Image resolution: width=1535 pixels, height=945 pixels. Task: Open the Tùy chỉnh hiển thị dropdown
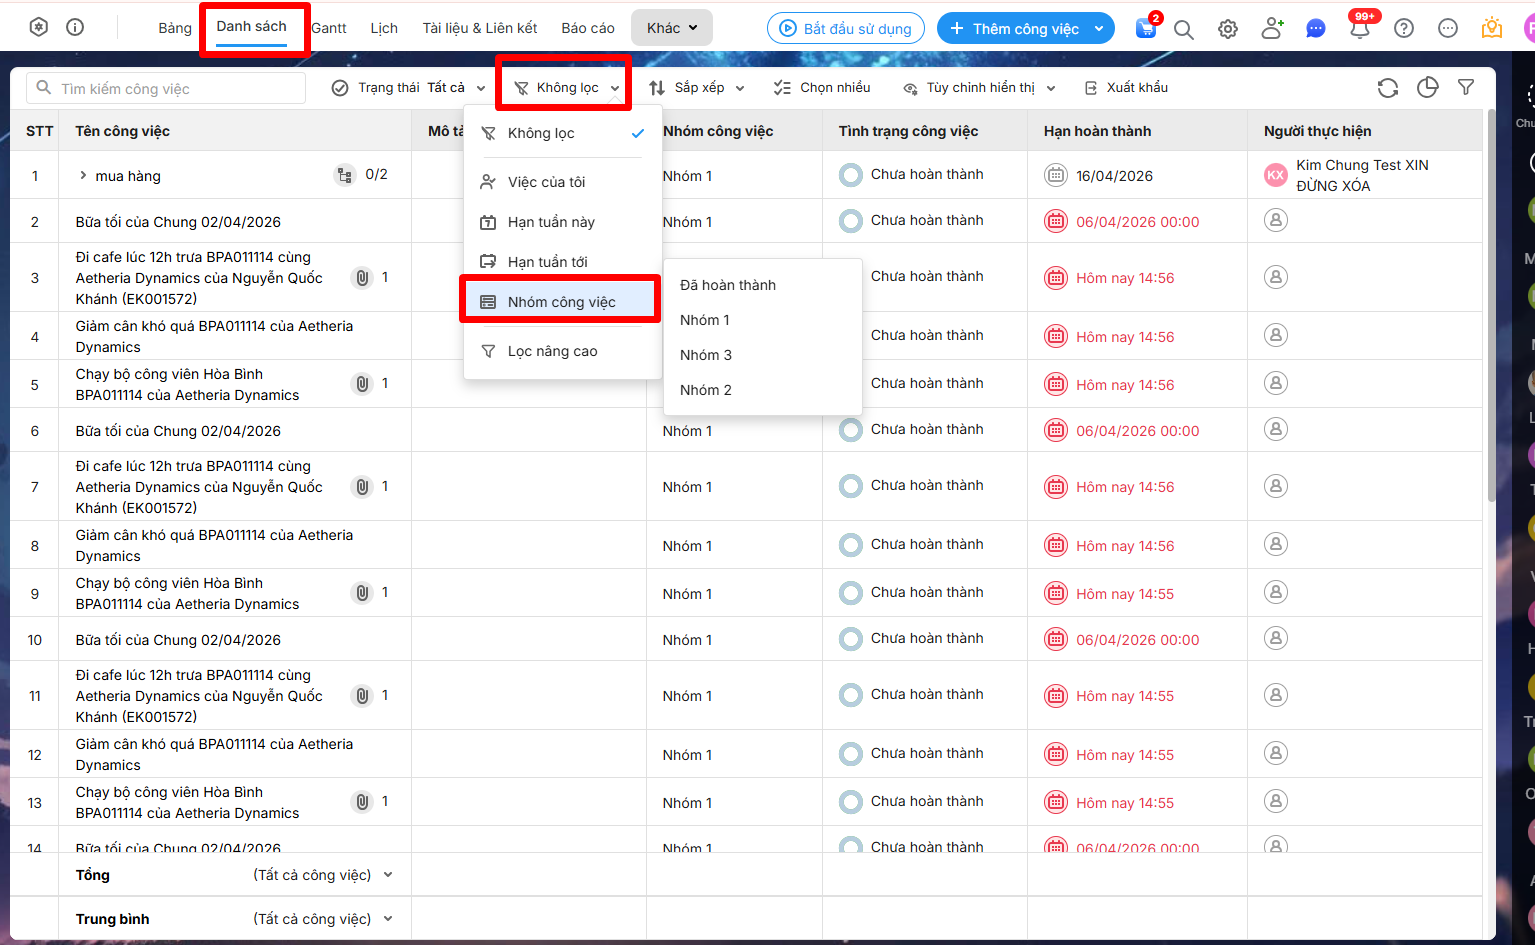[x=979, y=88]
